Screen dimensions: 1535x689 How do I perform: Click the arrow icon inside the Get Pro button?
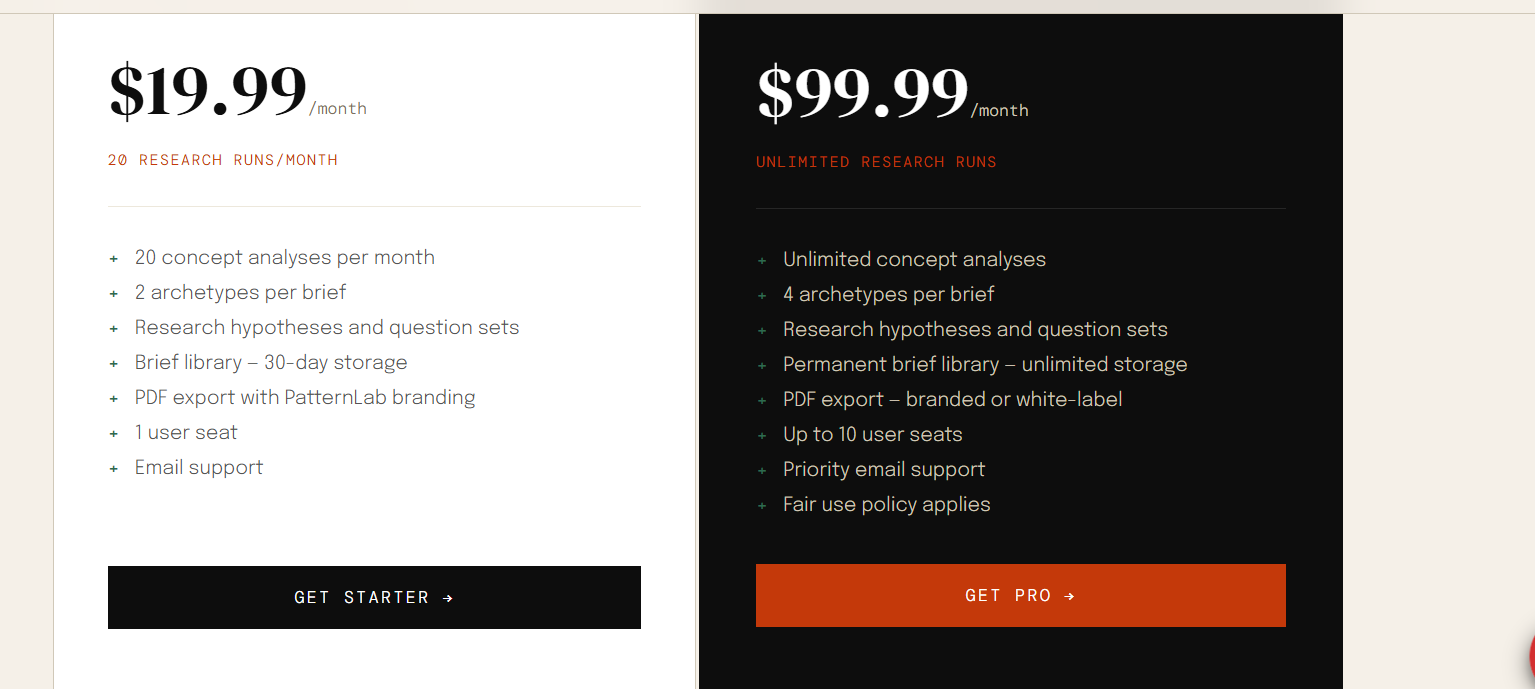click(1069, 596)
